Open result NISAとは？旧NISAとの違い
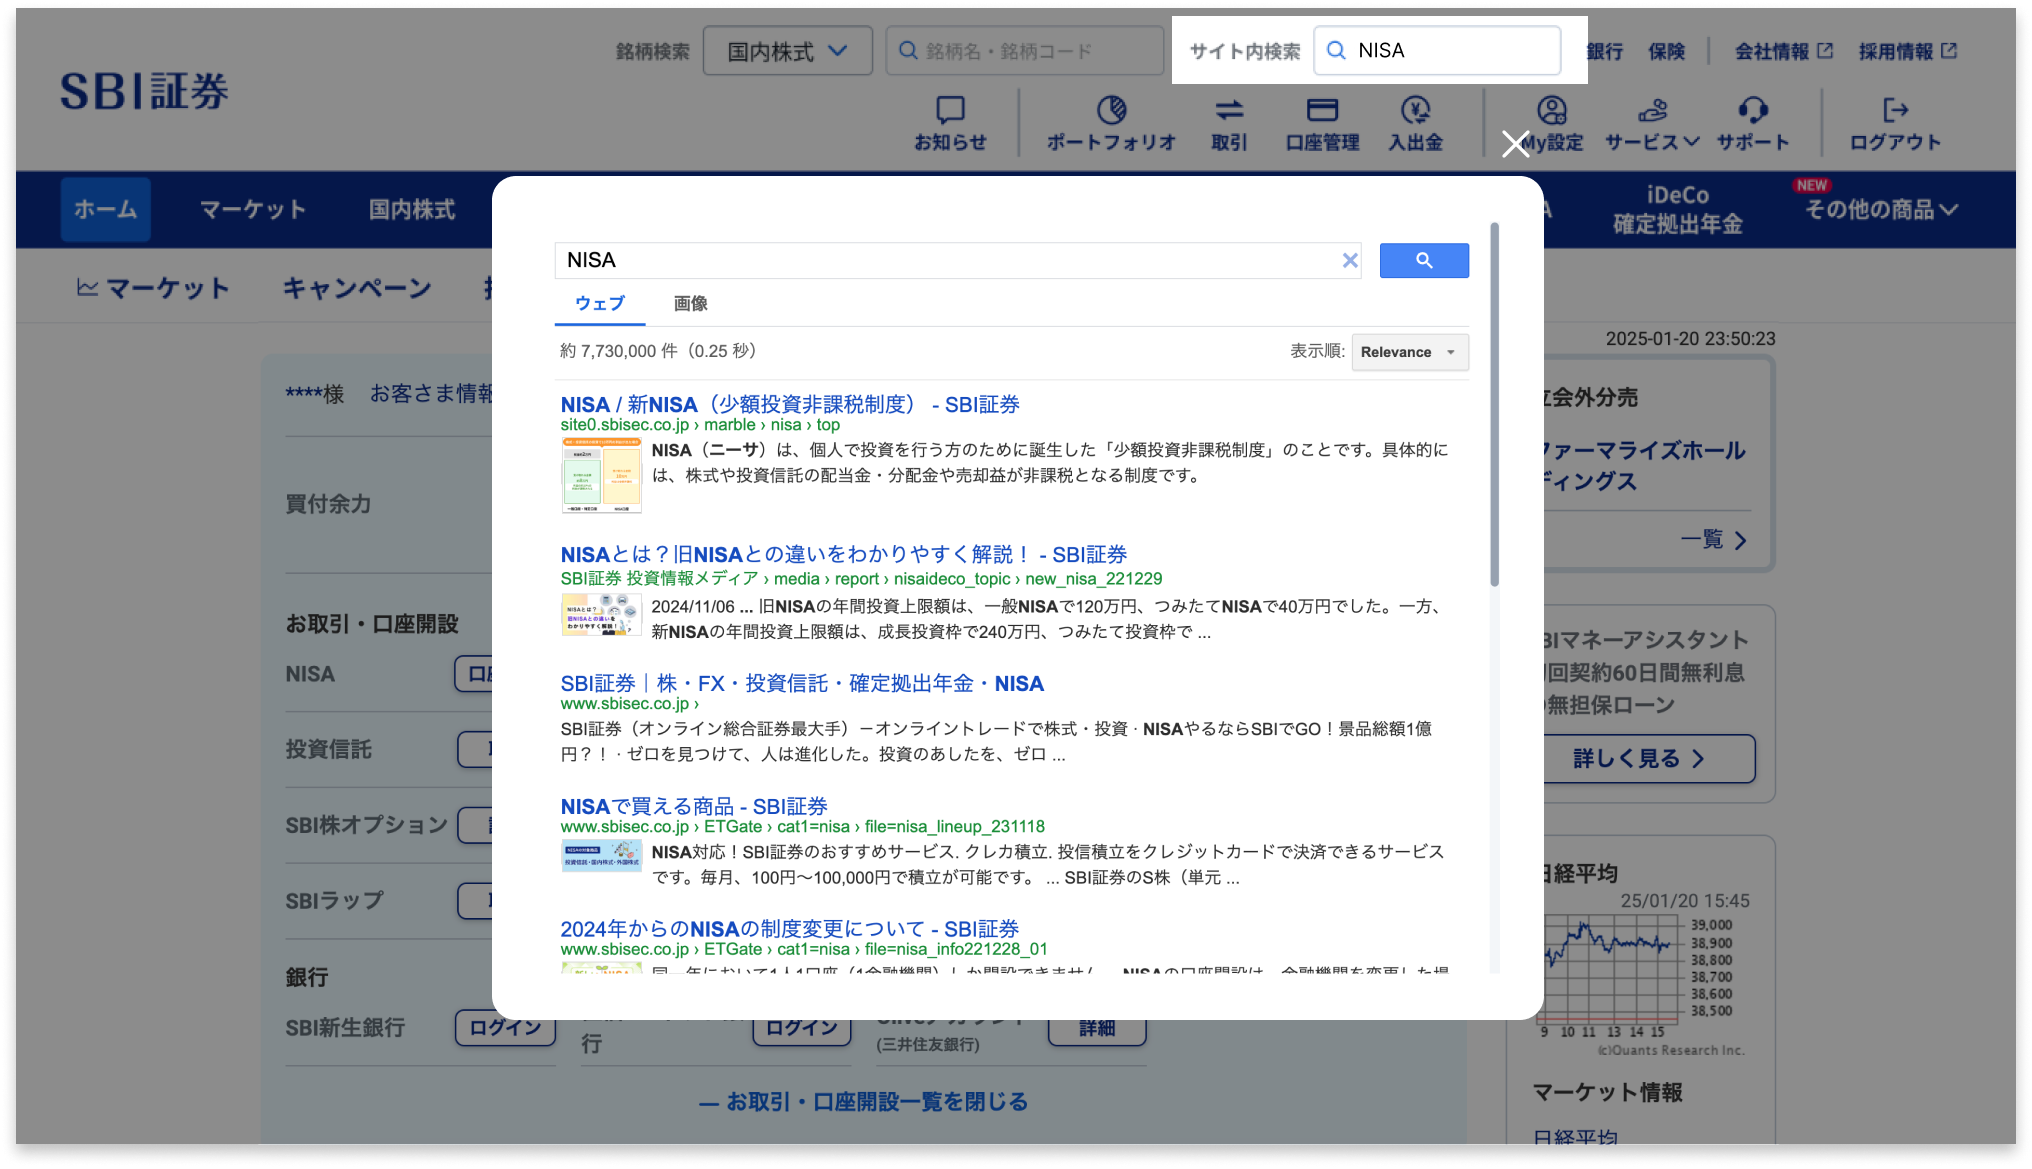 click(843, 554)
